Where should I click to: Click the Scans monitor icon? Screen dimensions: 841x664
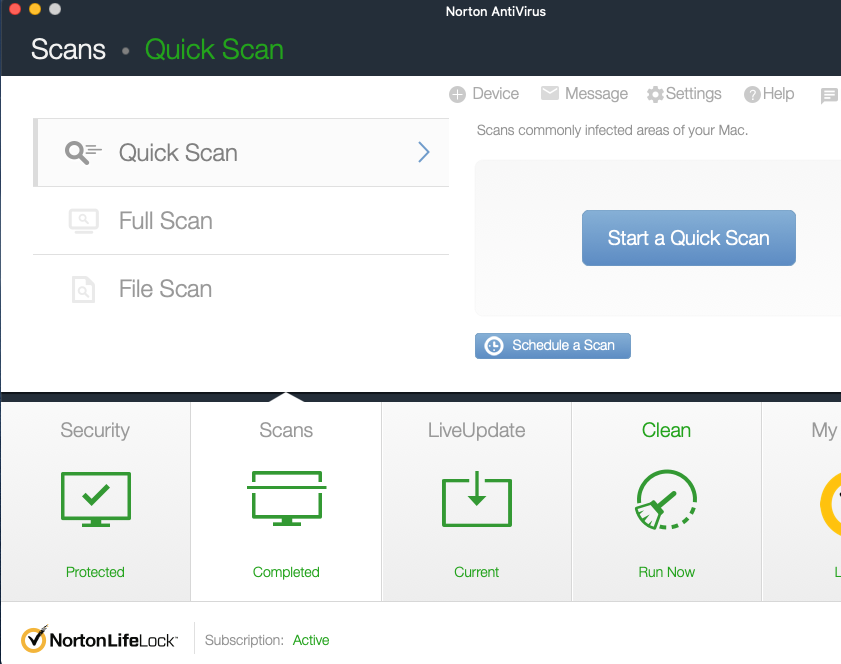(286, 498)
